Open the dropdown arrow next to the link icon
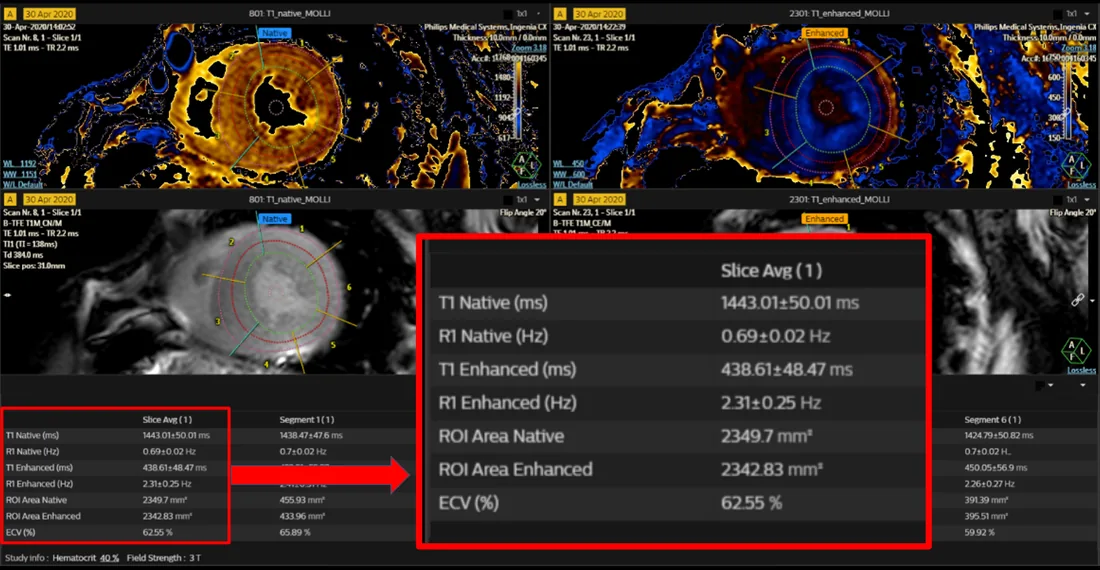This screenshot has width=1100, height=570. (1092, 301)
